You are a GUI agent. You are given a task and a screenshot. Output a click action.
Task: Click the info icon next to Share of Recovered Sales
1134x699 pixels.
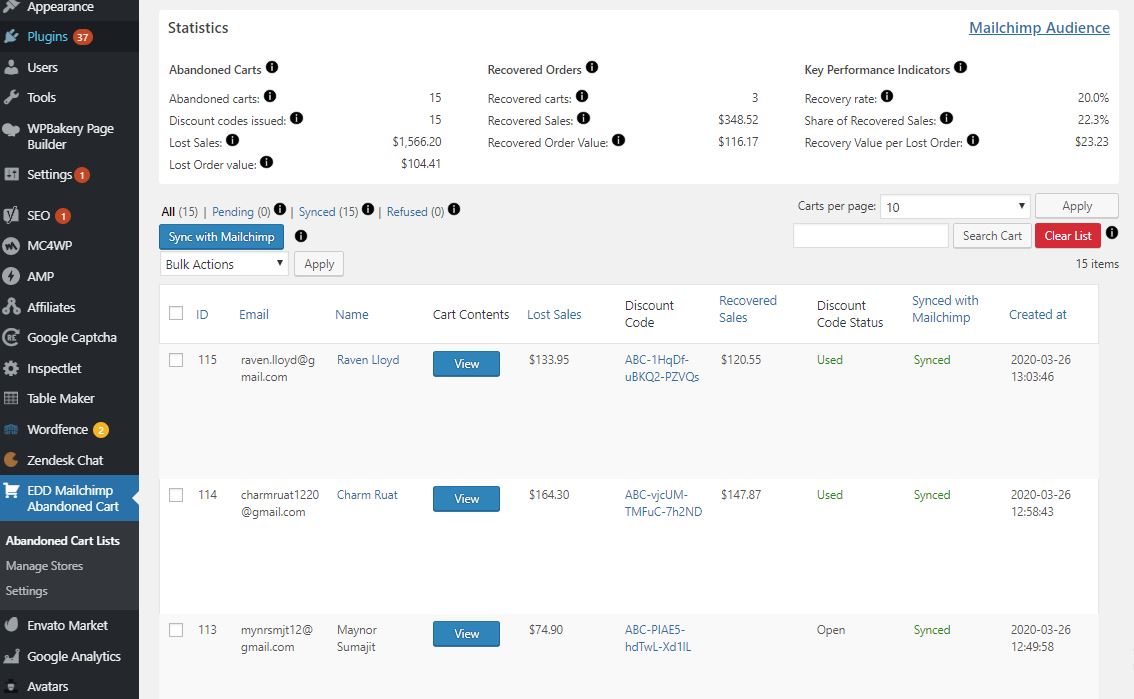(947, 118)
